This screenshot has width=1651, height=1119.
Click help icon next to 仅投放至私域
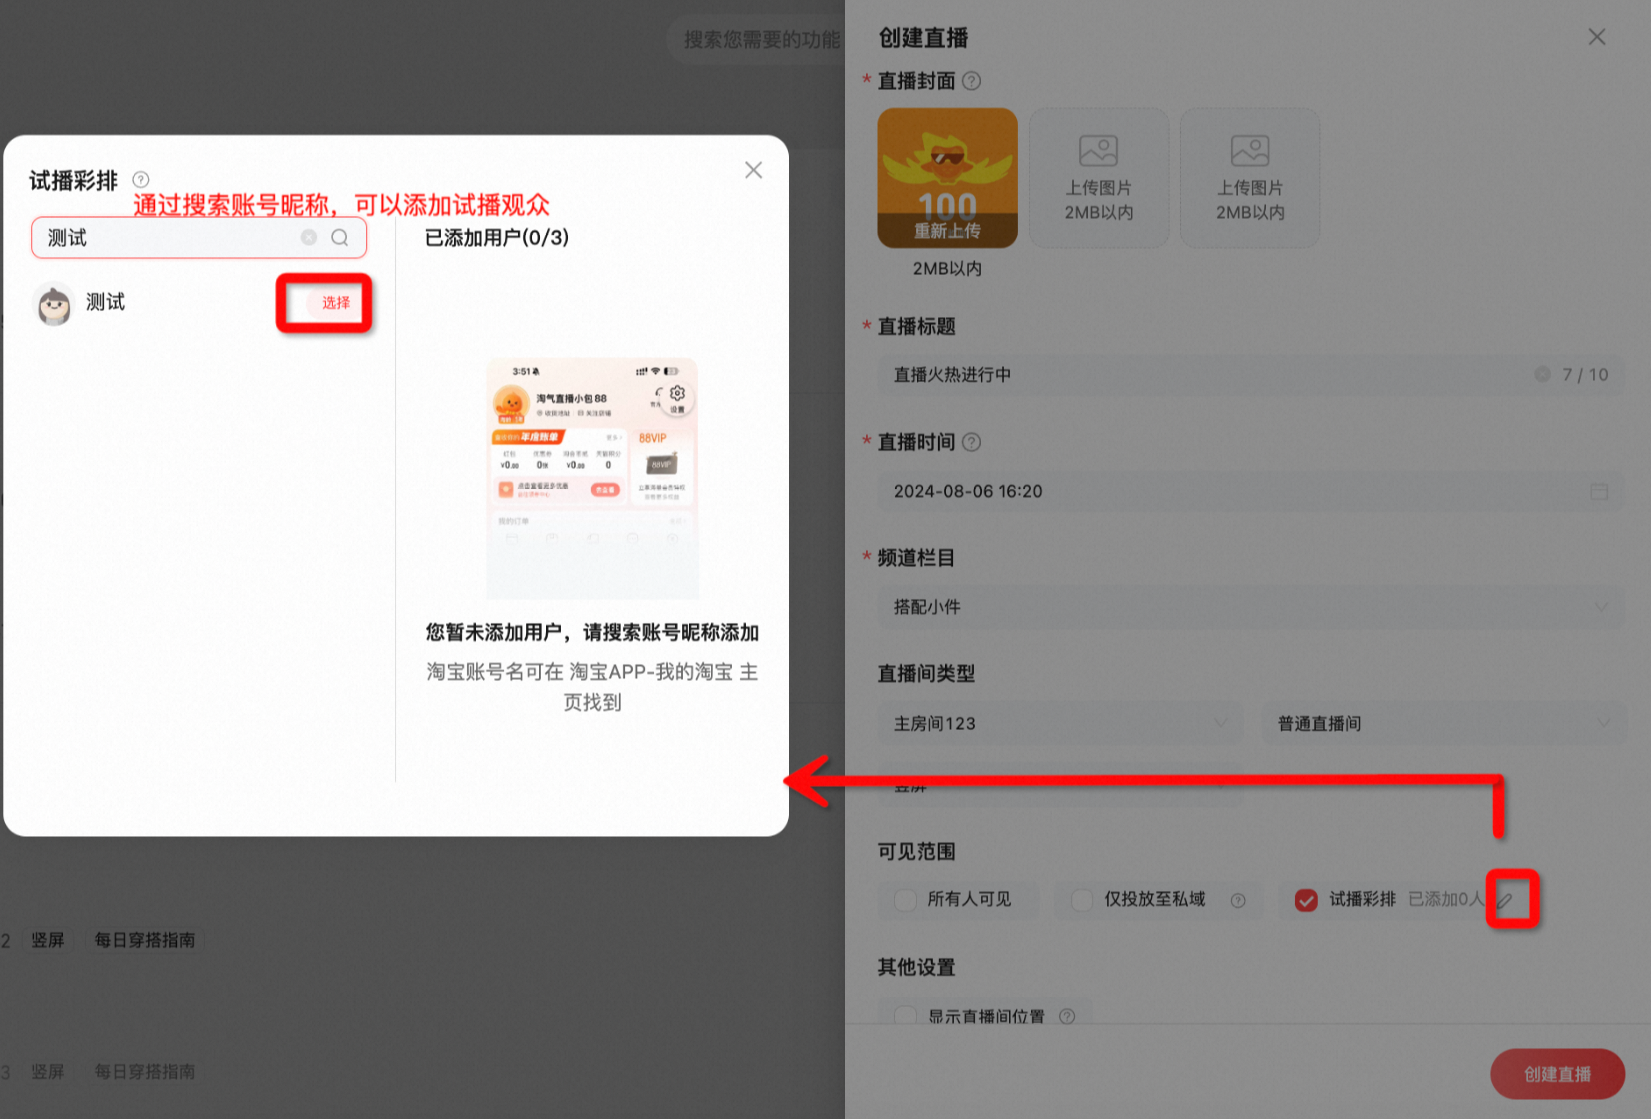point(1238,900)
